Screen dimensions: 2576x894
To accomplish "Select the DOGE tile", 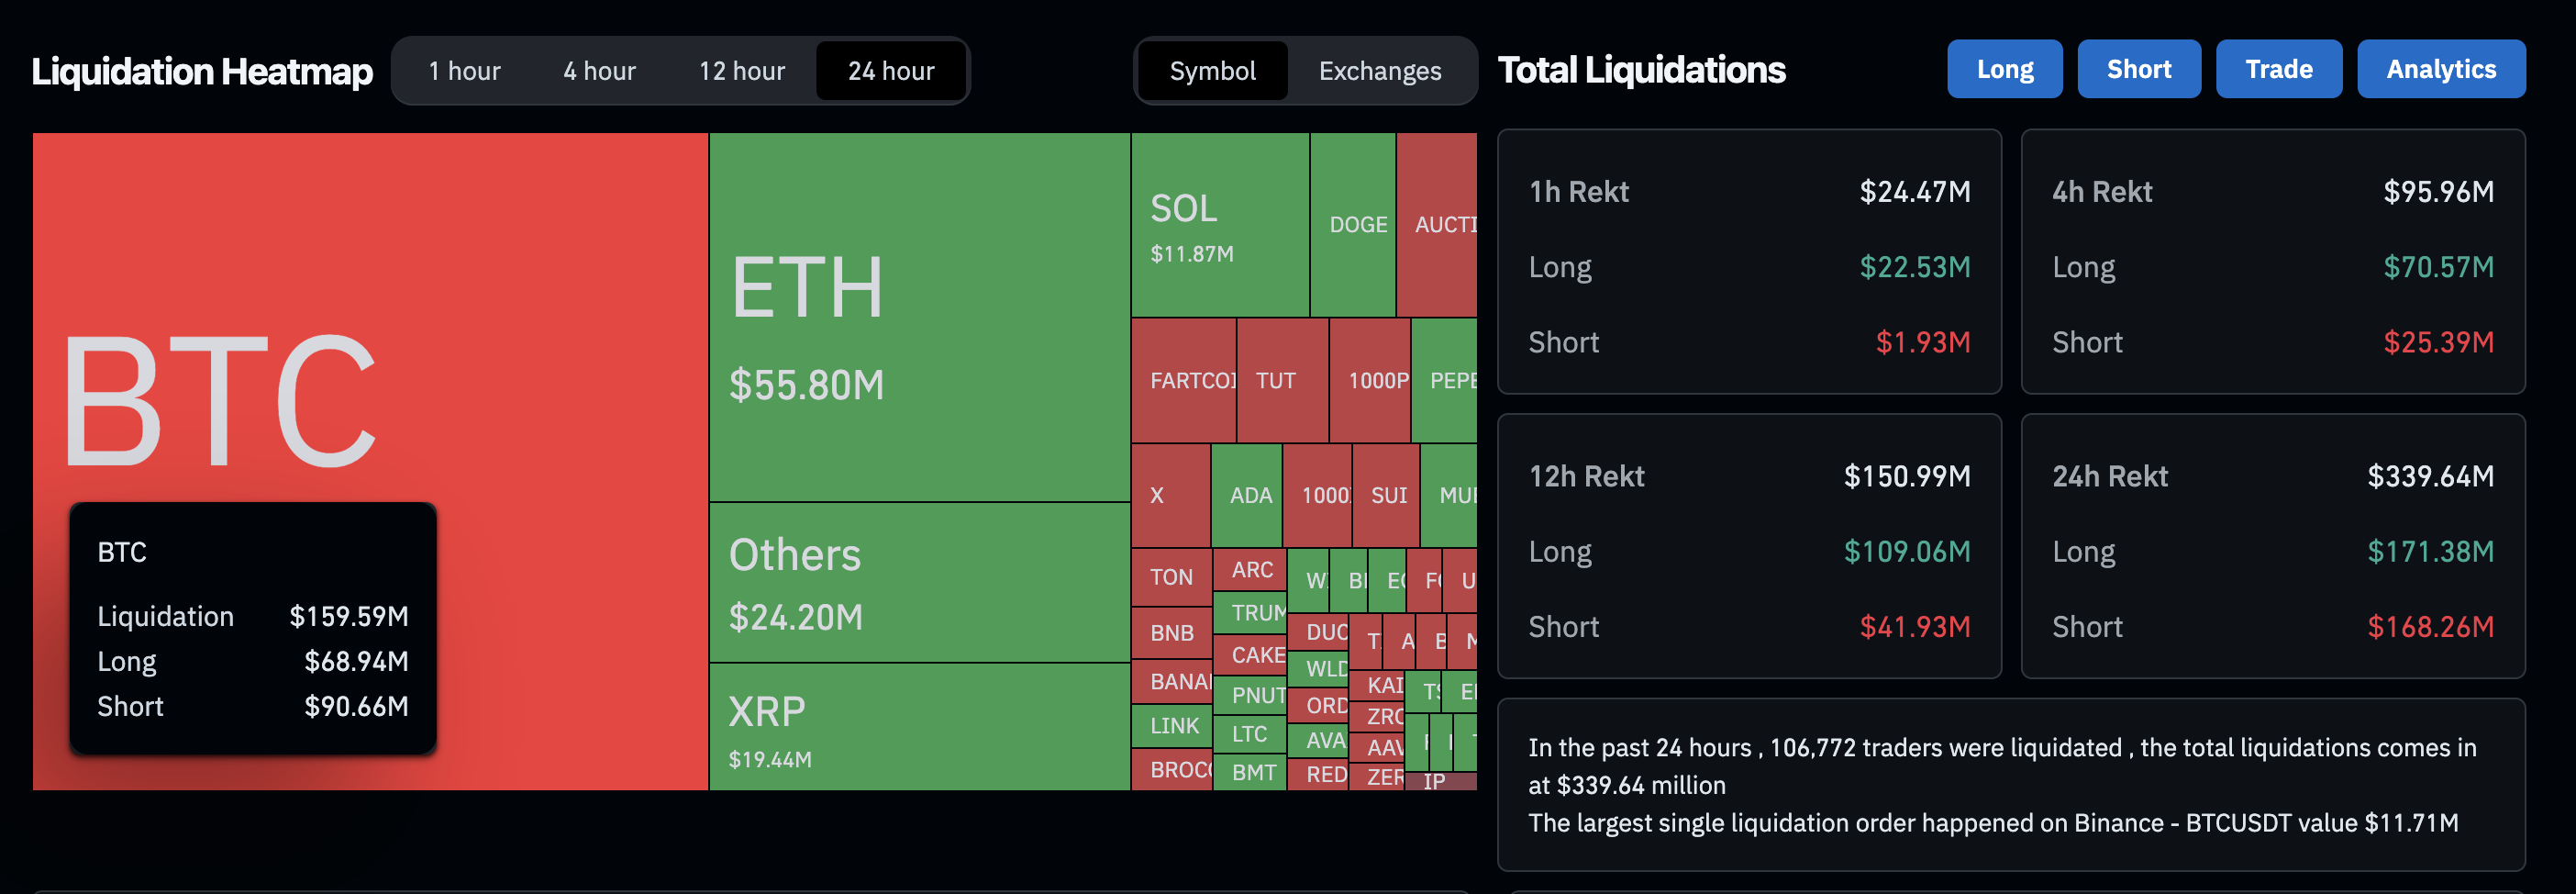I will (x=1355, y=222).
